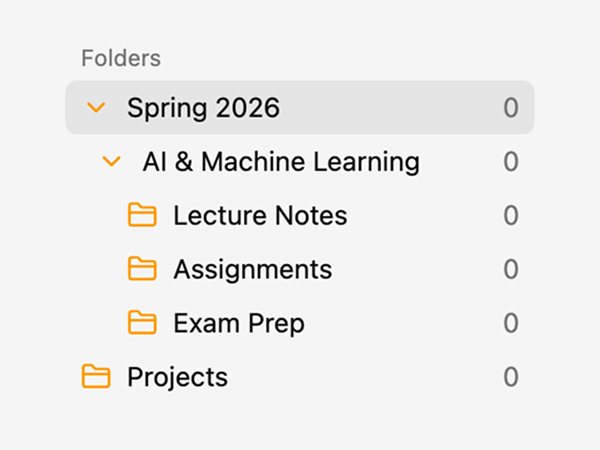Collapse the AI & Machine Learning chevron
600x450 pixels.
tap(112, 161)
